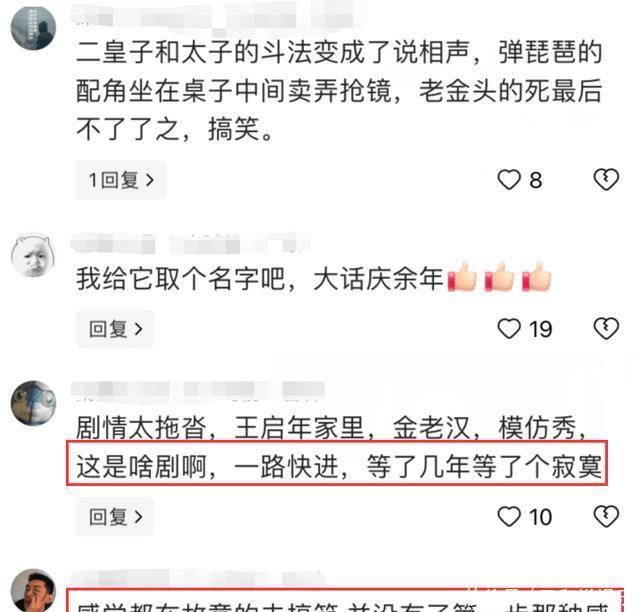This screenshot has height=612, width=640.
Task: Like the comment with 8 likes
Action: pos(509,180)
